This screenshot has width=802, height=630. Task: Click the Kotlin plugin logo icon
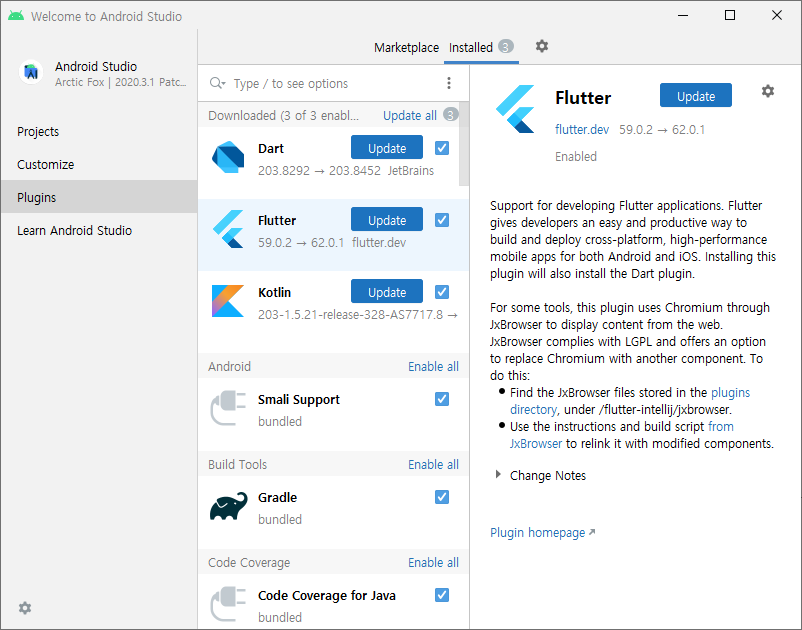tap(228, 301)
